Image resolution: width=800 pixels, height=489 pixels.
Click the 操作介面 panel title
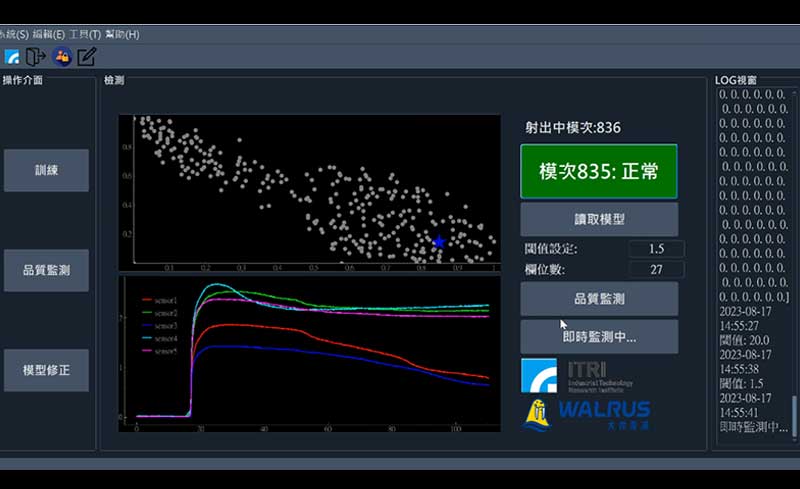pyautogui.click(x=22, y=80)
